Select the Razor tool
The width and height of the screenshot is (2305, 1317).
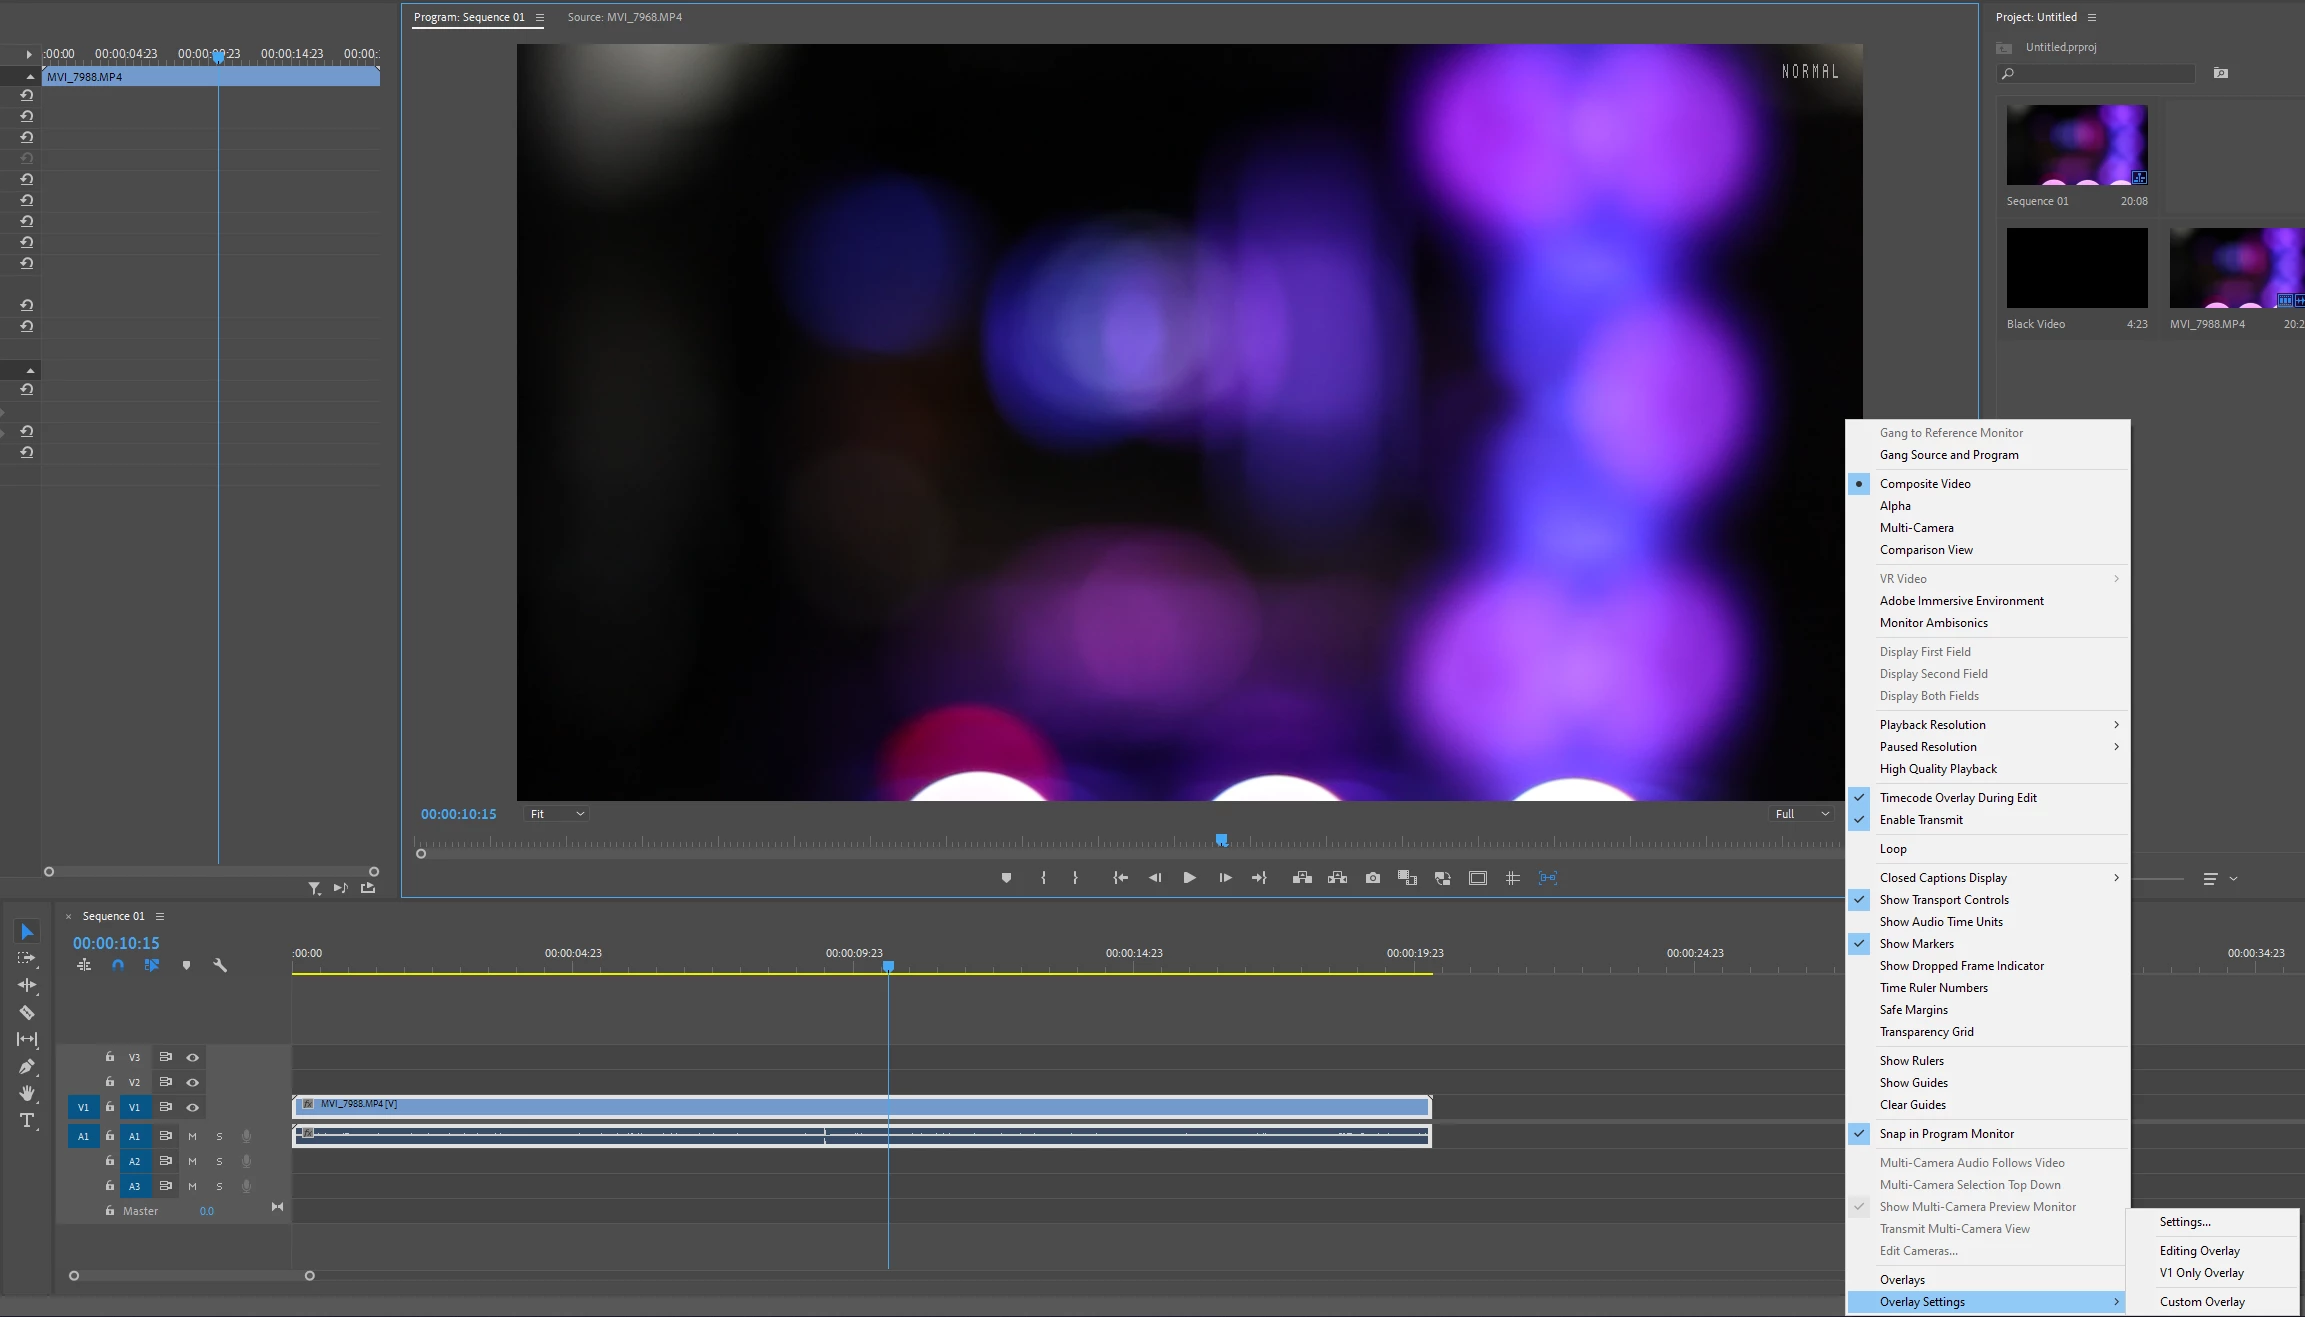coord(27,1012)
